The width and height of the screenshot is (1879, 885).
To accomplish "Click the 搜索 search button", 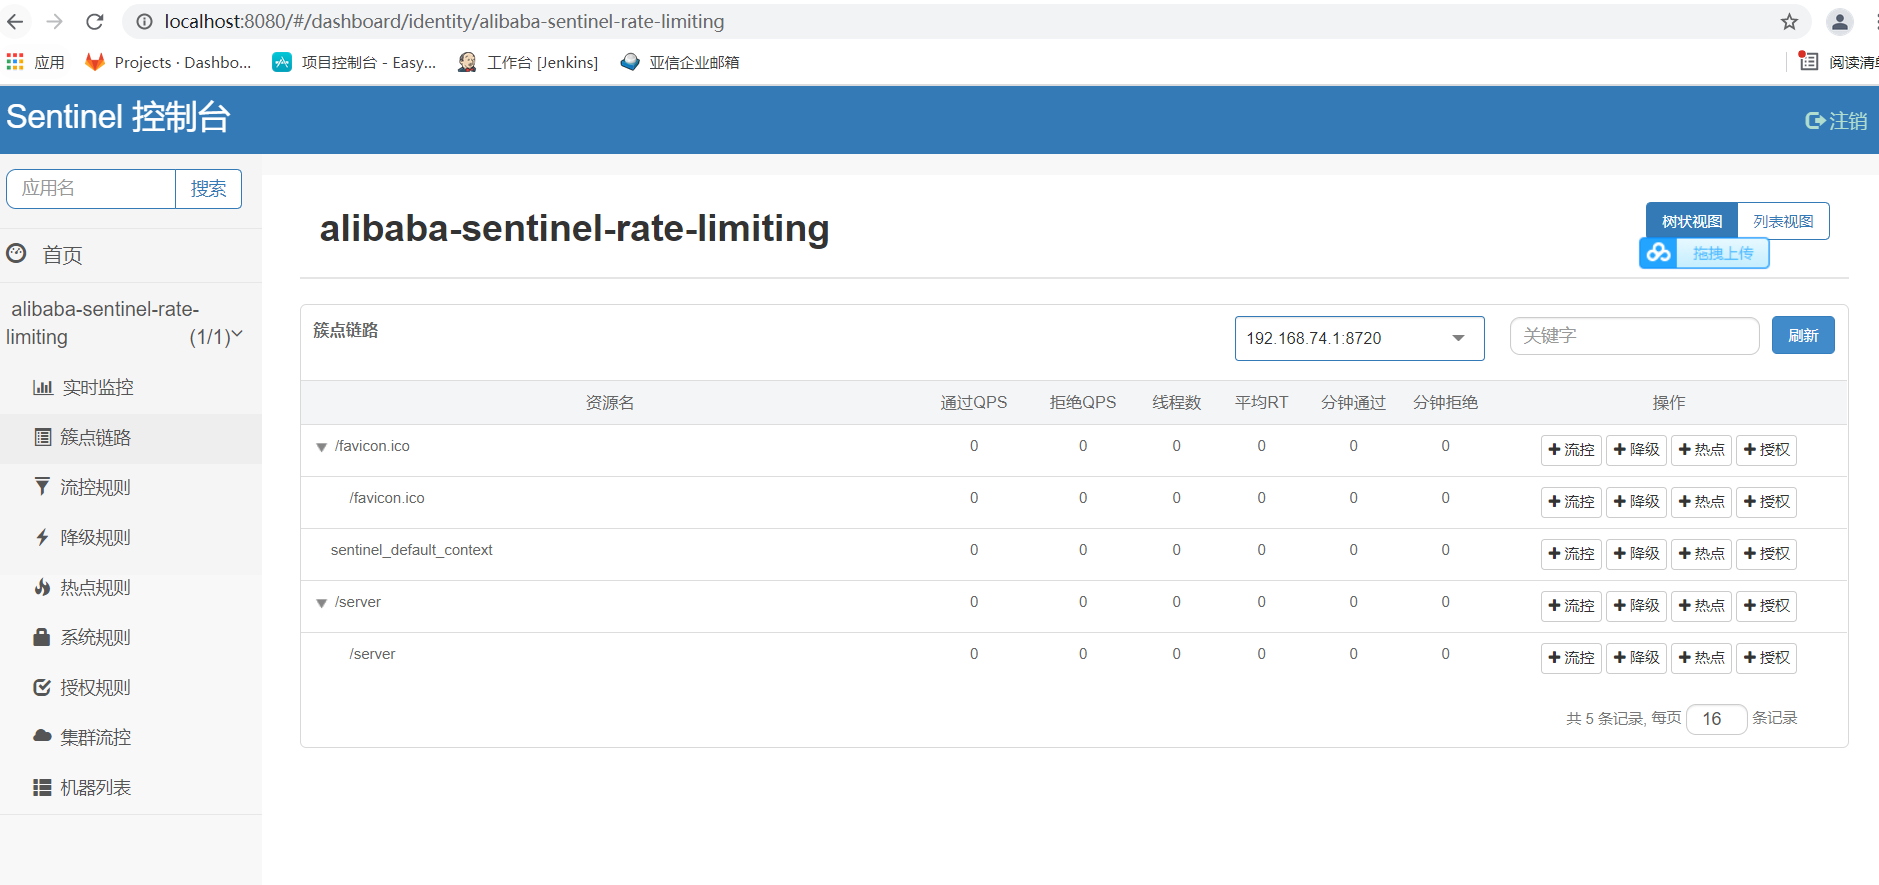I will point(208,189).
